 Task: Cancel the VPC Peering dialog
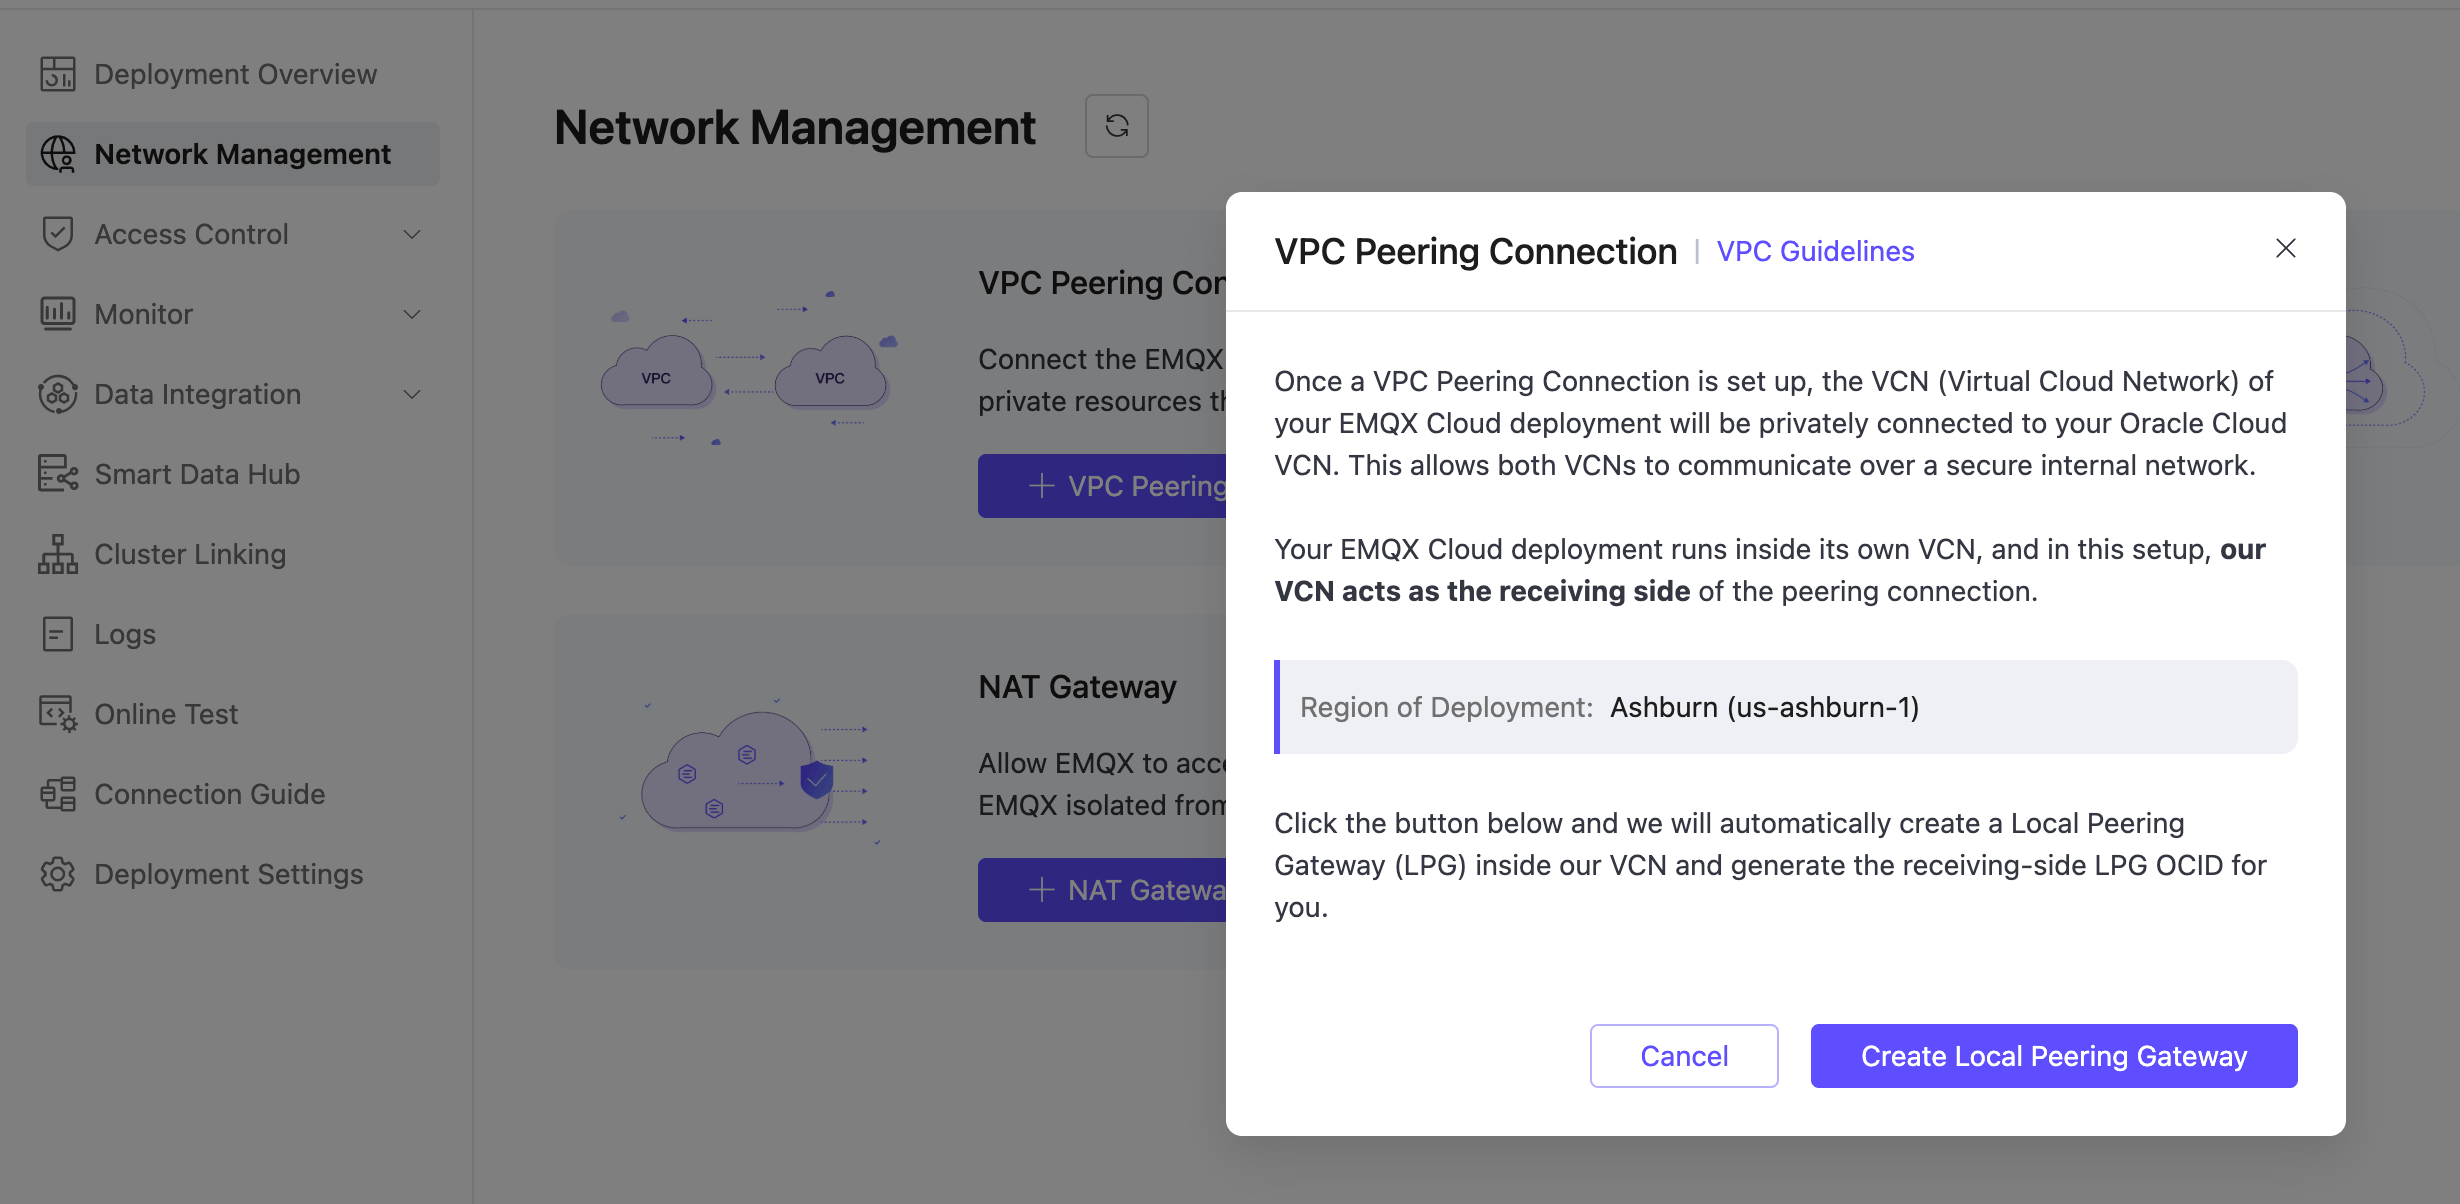pyautogui.click(x=1684, y=1056)
